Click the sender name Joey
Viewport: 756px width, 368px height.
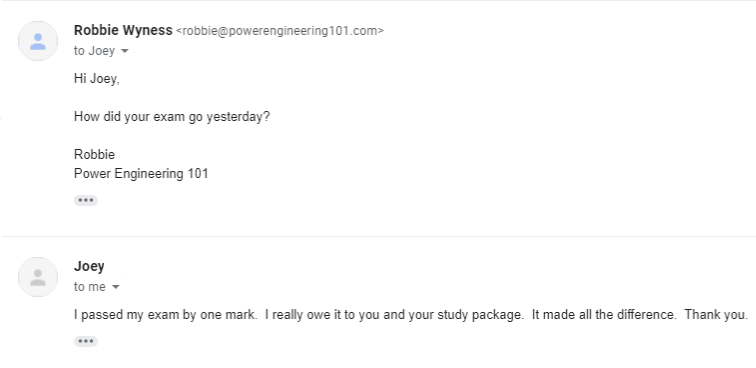coord(89,266)
